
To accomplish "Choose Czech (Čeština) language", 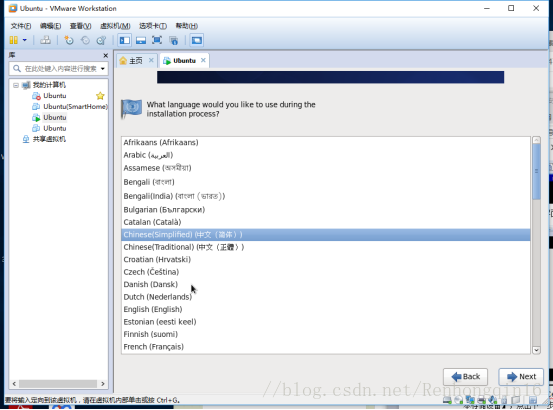I will 326,272.
